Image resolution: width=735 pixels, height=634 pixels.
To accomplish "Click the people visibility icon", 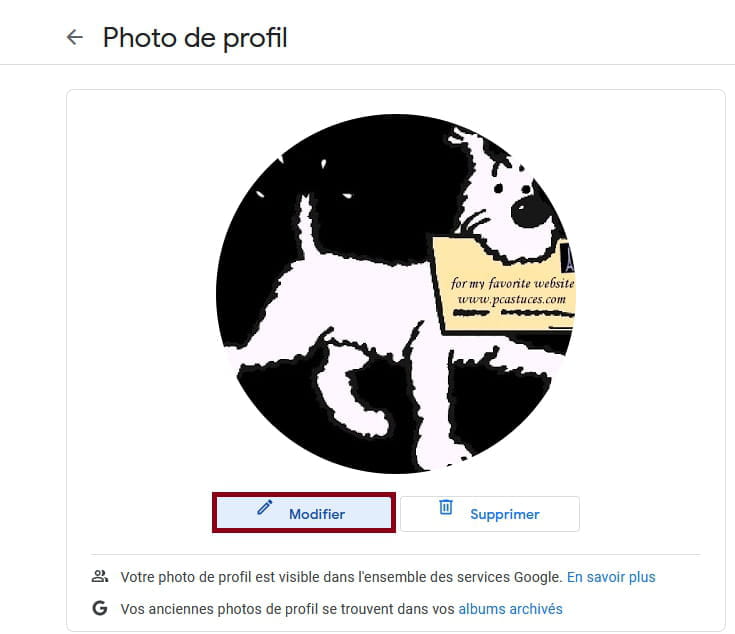I will pyautogui.click(x=100, y=576).
